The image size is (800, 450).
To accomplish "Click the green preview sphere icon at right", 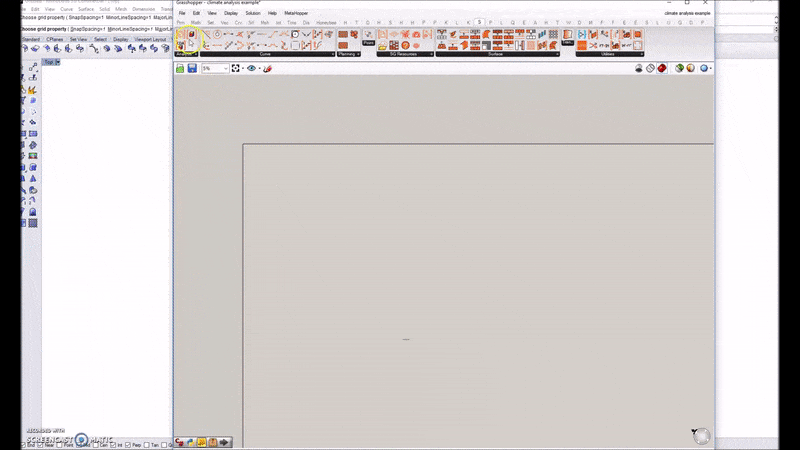I will [679, 68].
